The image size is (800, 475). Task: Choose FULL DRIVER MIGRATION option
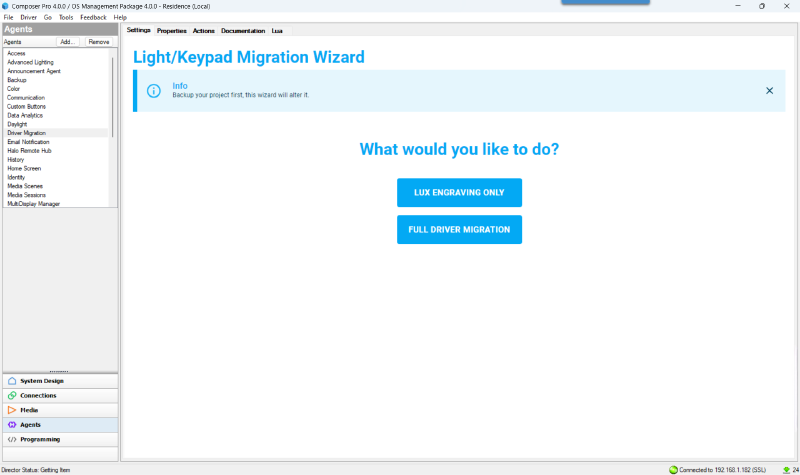coord(459,230)
